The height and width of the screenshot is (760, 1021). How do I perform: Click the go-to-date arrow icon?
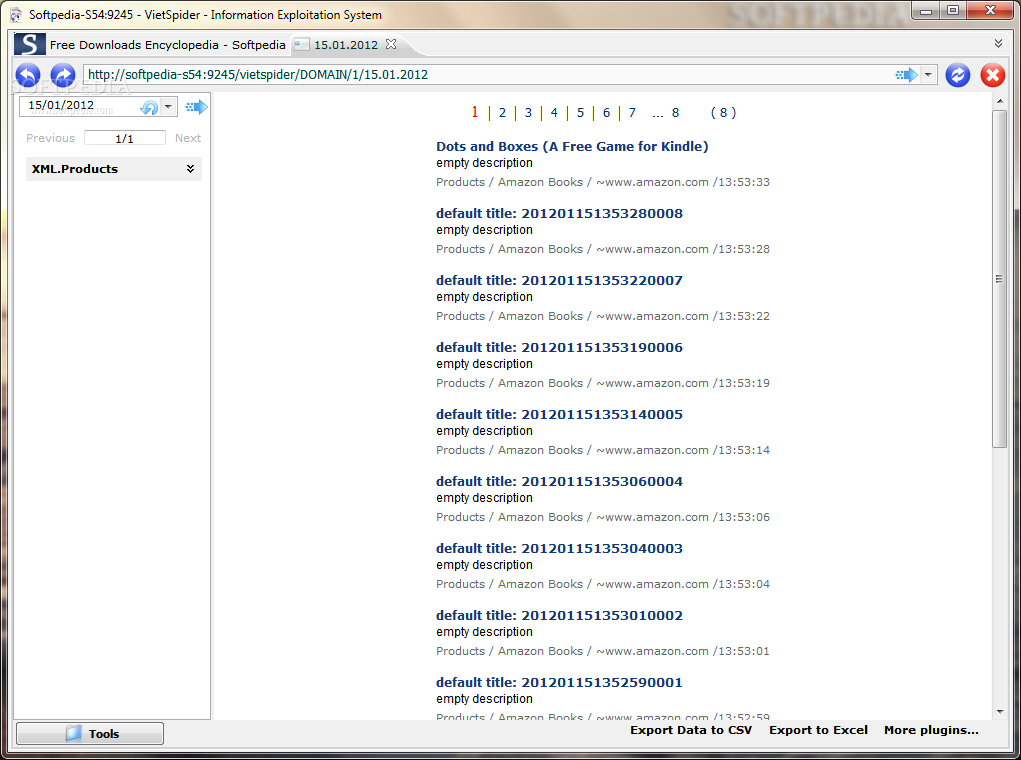point(196,107)
